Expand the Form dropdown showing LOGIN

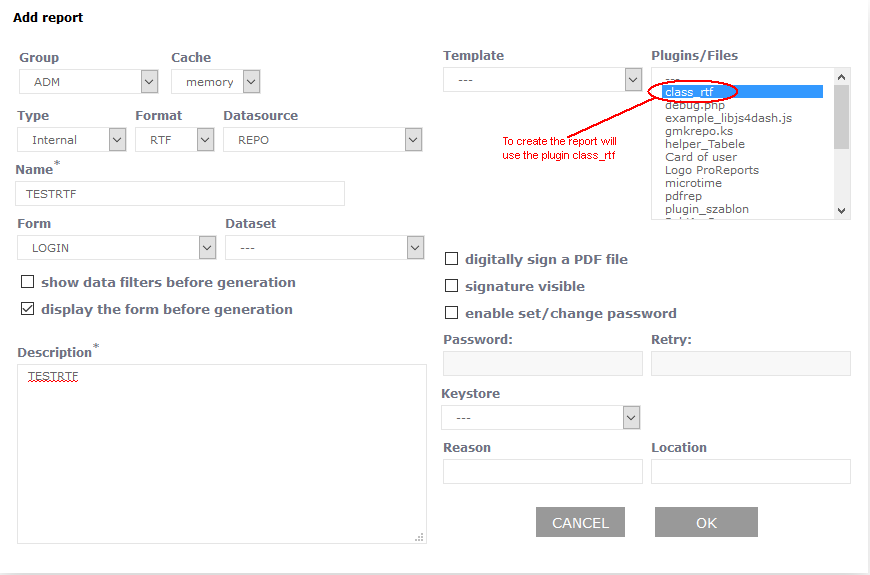pos(117,247)
